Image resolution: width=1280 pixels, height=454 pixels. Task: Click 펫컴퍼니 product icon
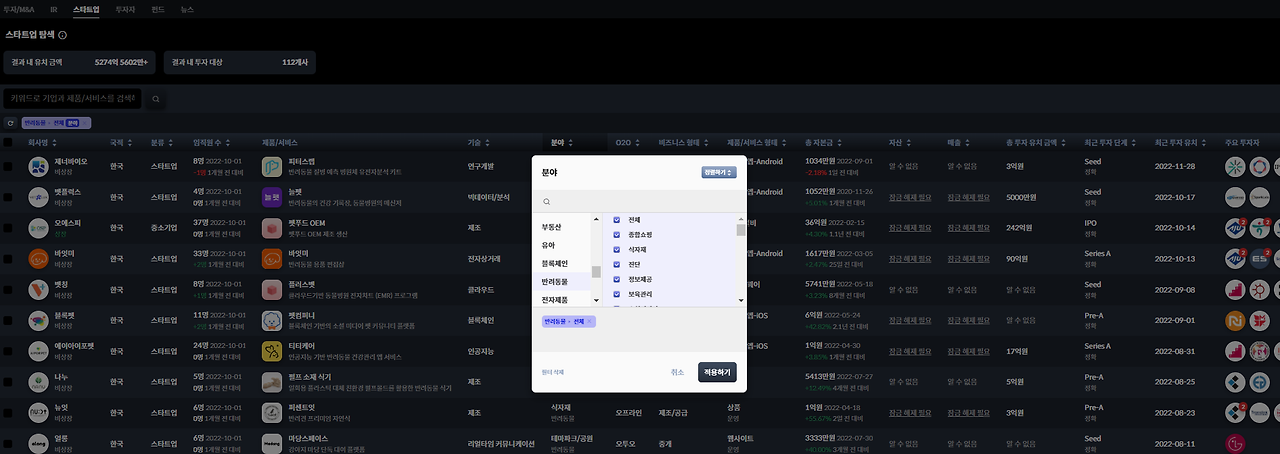273,321
